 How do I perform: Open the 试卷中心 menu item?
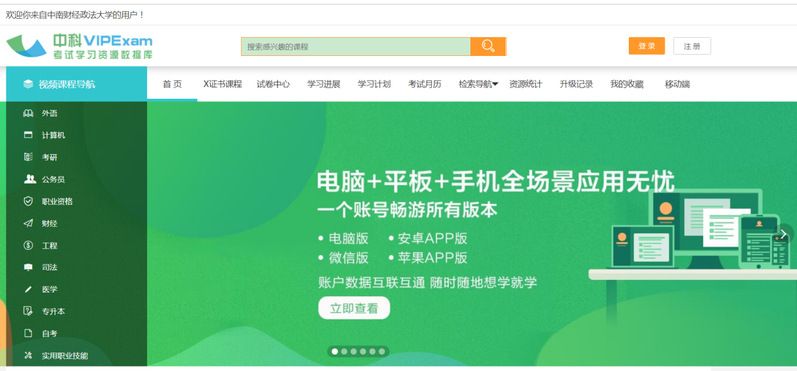273,84
